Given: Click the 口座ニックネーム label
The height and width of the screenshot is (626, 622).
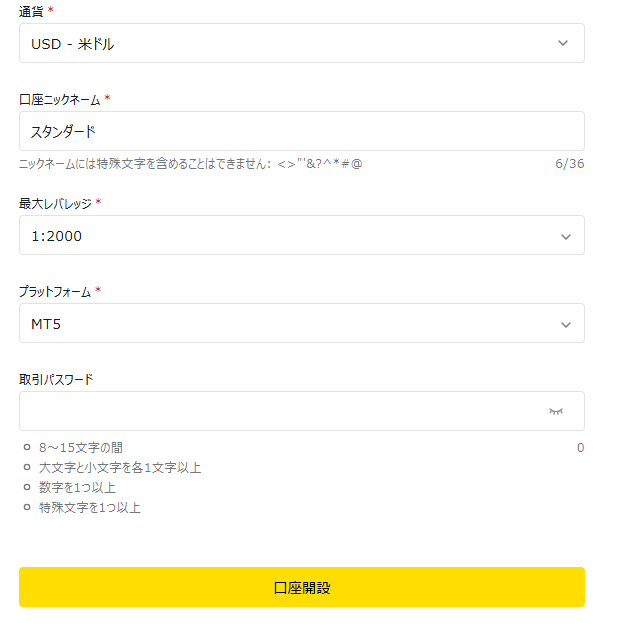Looking at the screenshot, I should pyautogui.click(x=60, y=99).
